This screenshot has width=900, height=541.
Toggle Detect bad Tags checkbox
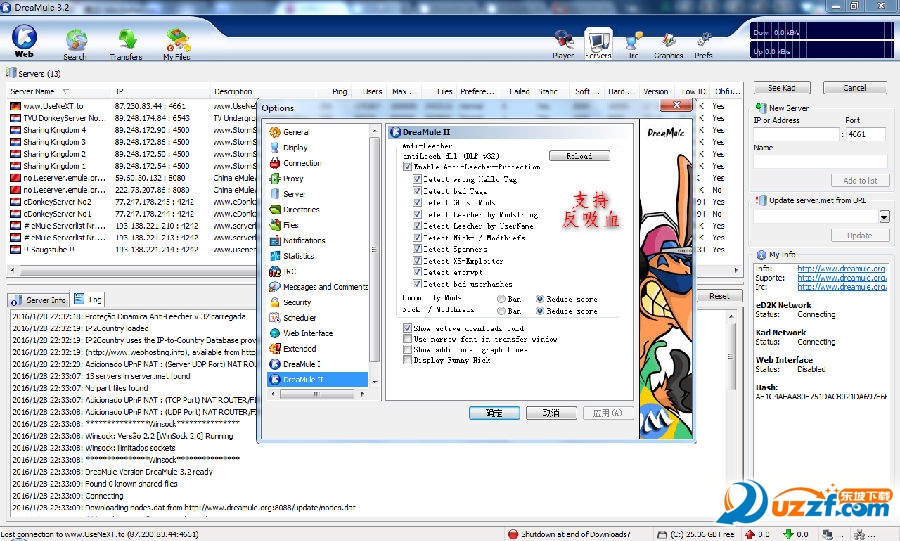[x=417, y=191]
